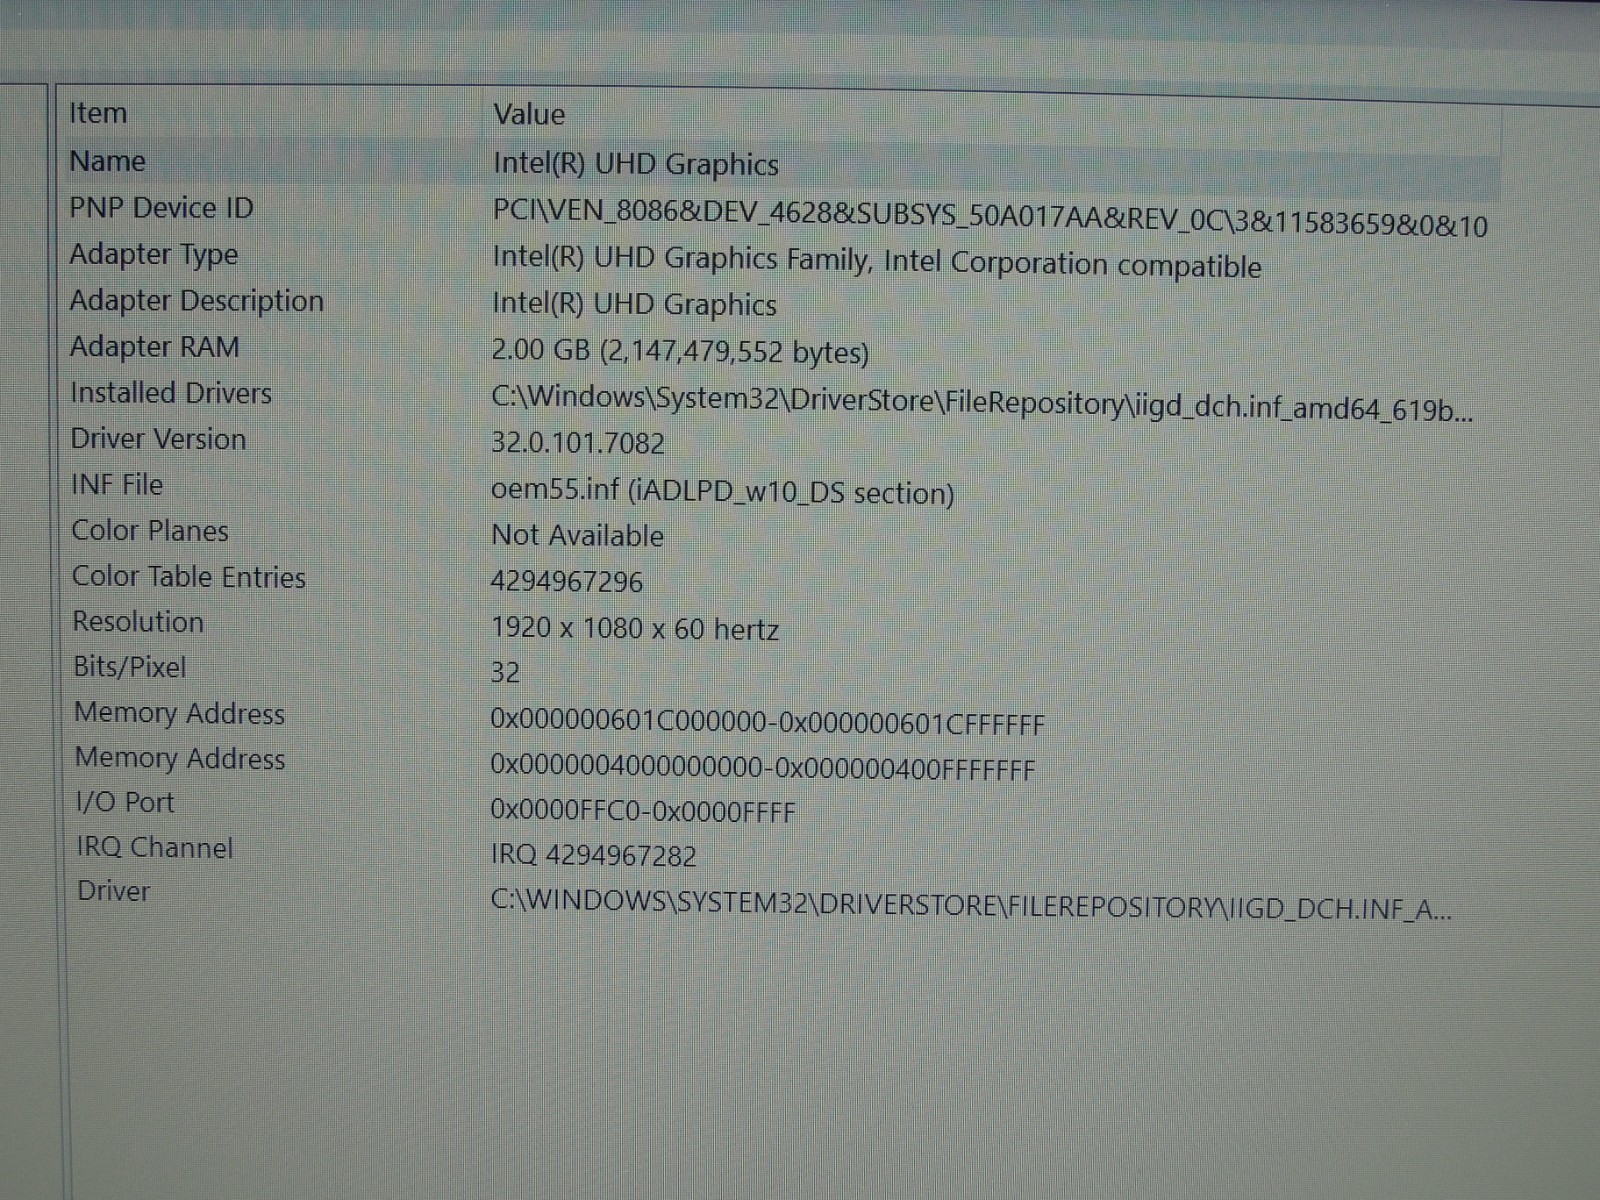Select the iigd_dch.inf_amd64 installed drivers path
Image resolution: width=1600 pixels, height=1200 pixels.
(982, 404)
